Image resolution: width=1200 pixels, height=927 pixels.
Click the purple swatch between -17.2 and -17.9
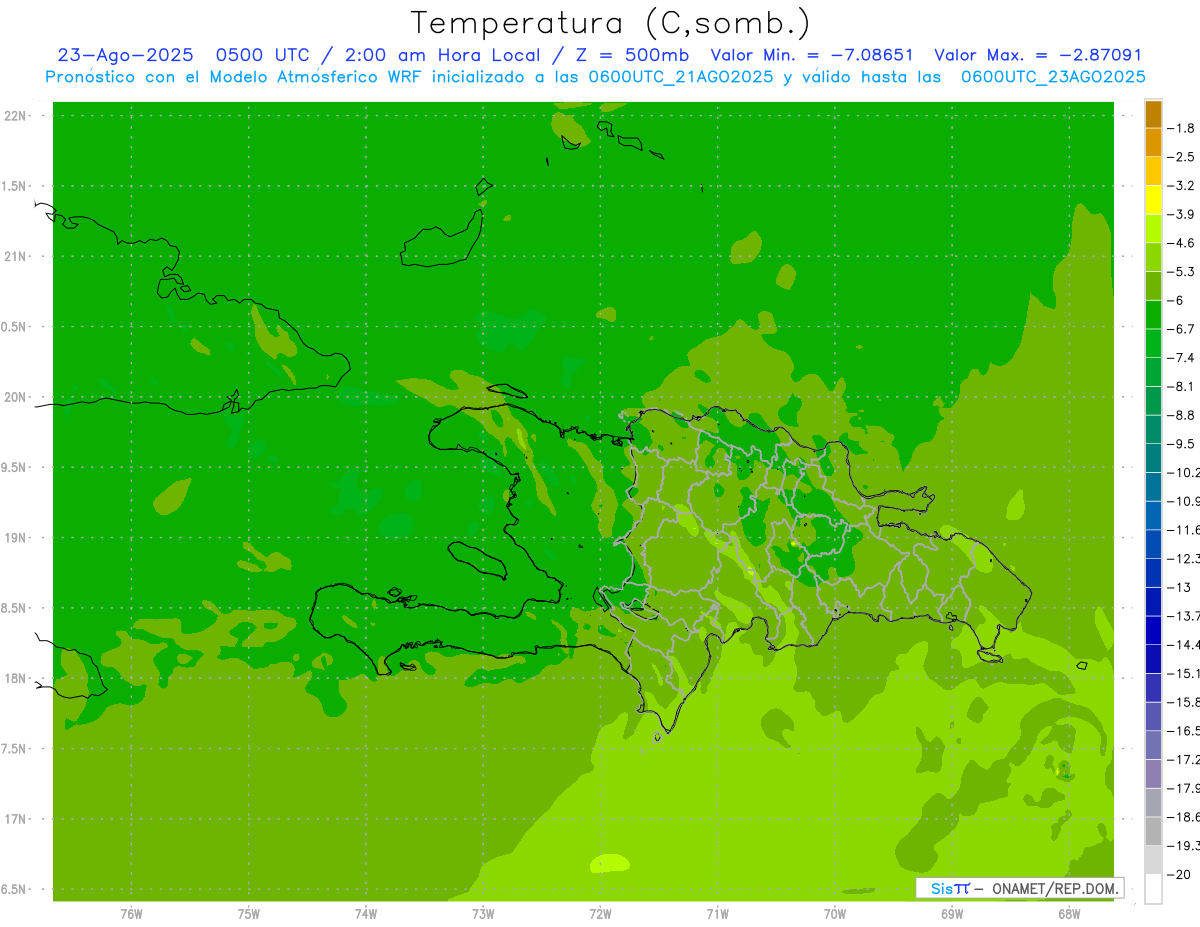click(1153, 774)
